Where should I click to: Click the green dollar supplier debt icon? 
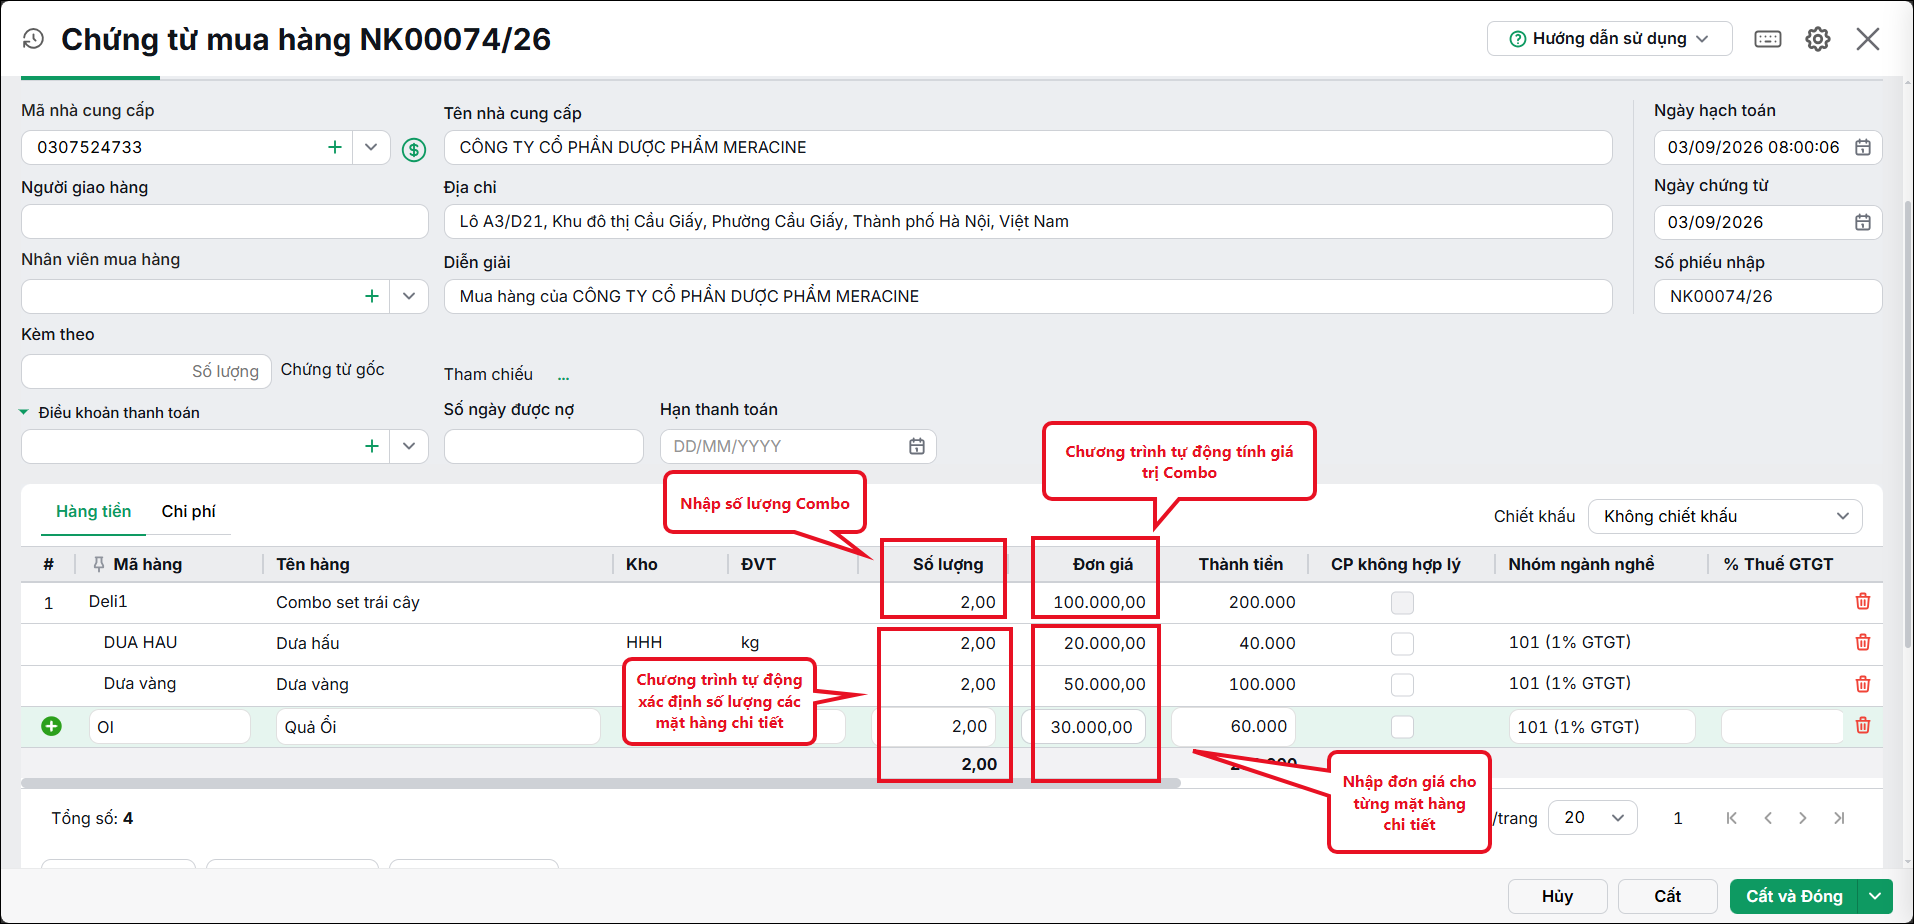[x=414, y=150]
